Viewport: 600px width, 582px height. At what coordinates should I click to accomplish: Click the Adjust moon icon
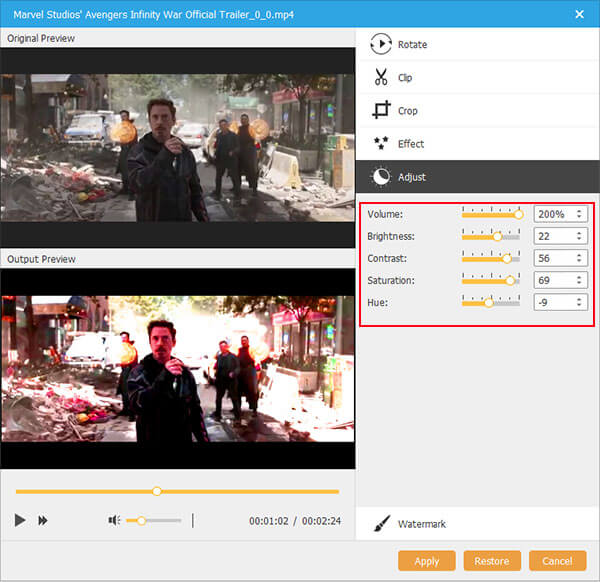click(x=381, y=176)
